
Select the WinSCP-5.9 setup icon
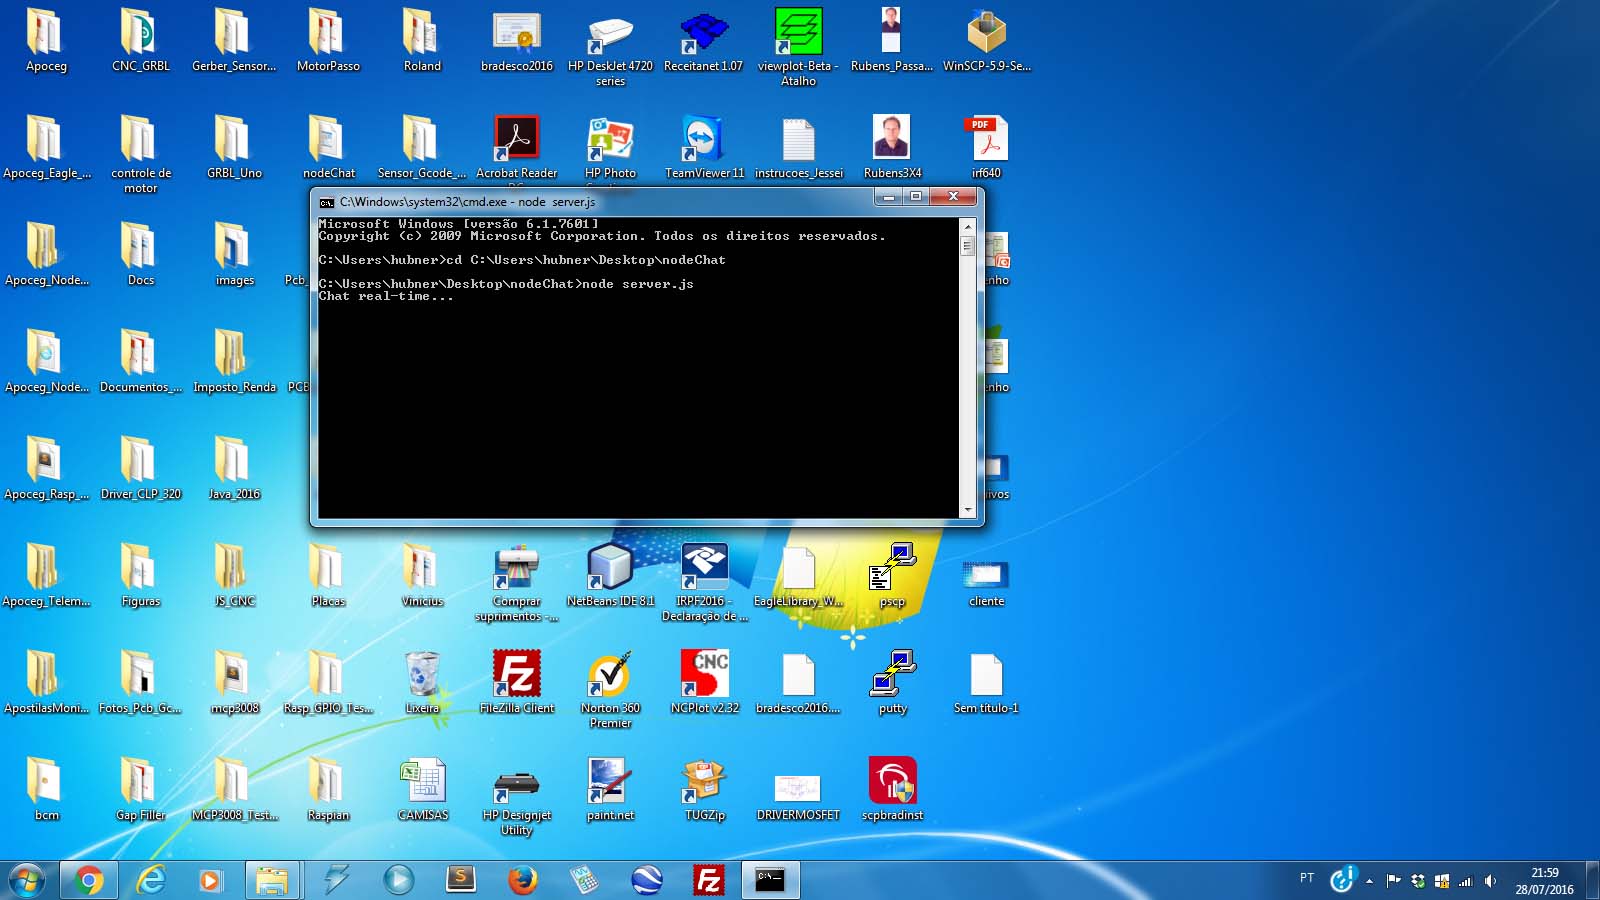click(x=986, y=30)
